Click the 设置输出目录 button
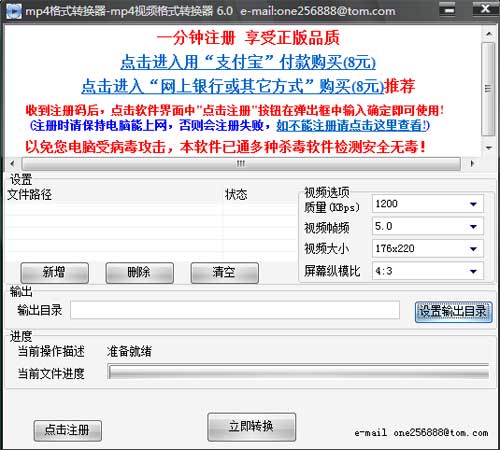500x450 pixels. pyautogui.click(x=453, y=312)
